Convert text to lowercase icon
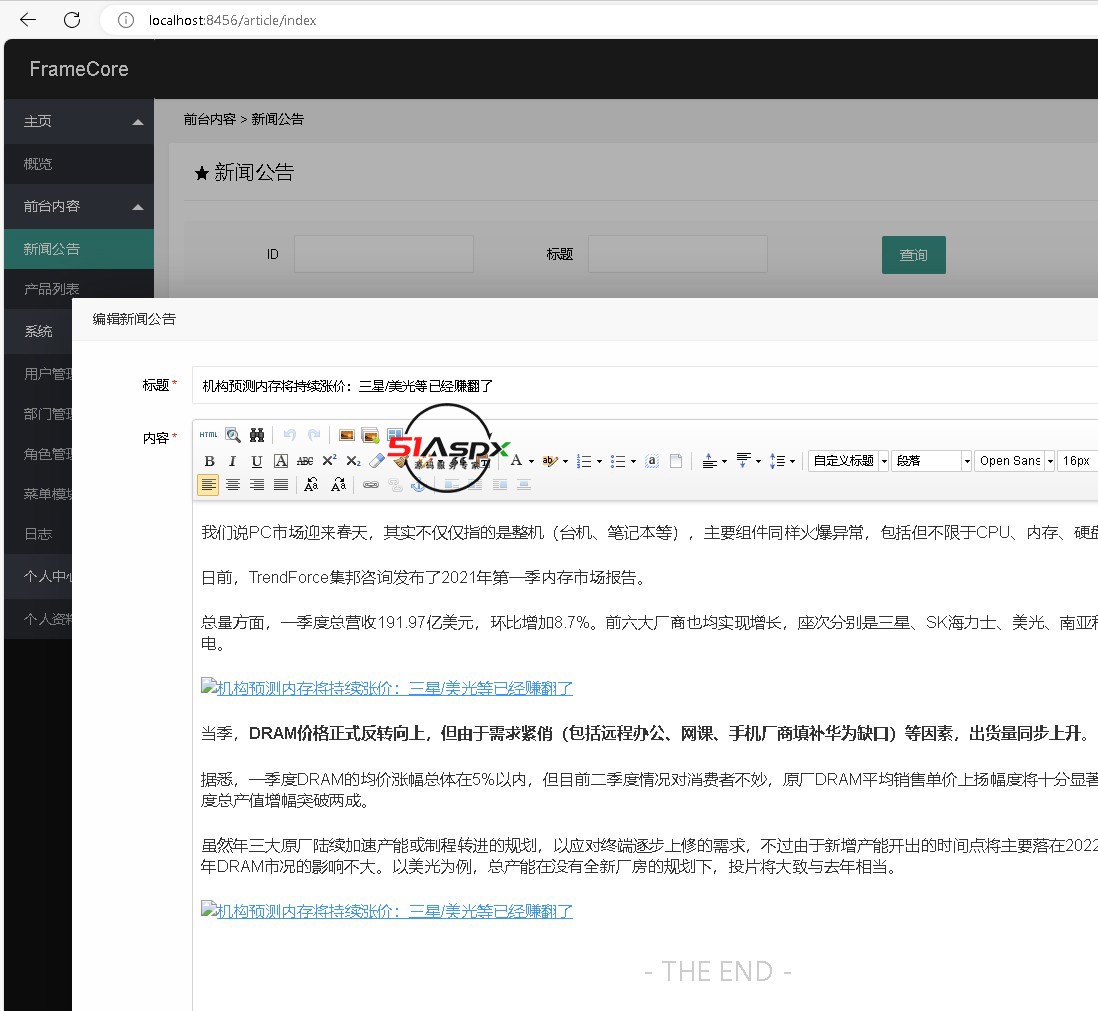The width and height of the screenshot is (1098, 1011). click(x=338, y=484)
